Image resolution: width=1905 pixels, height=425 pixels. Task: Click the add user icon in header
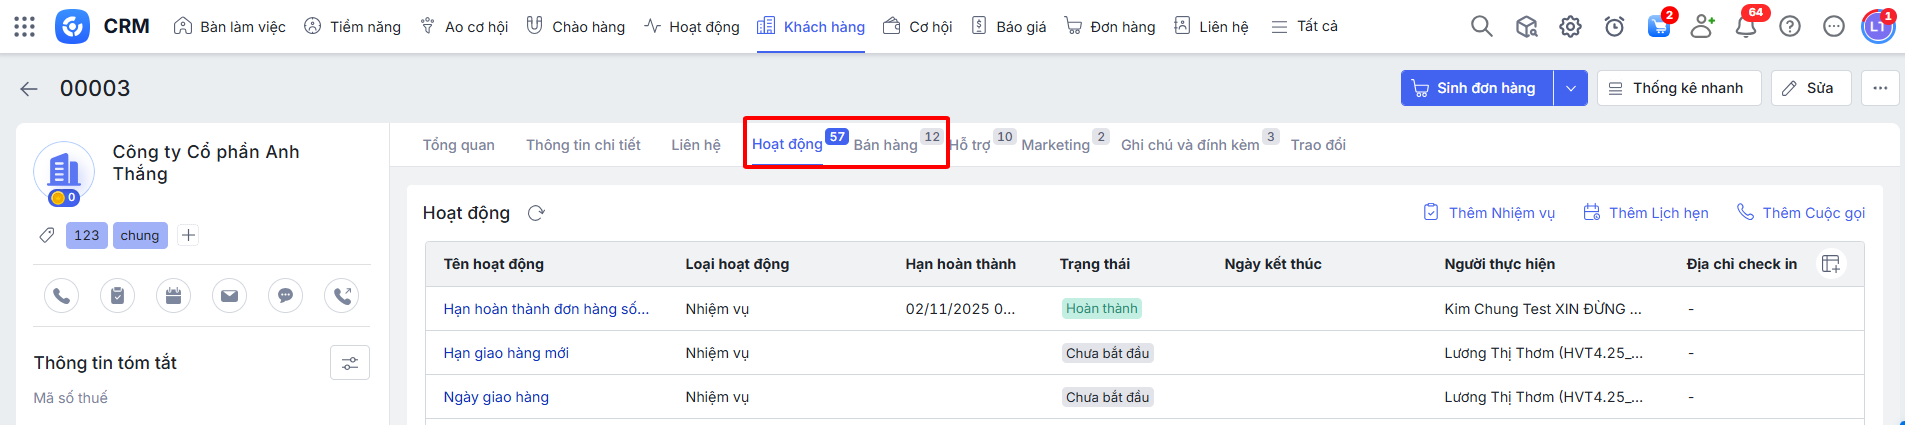coord(1702,27)
